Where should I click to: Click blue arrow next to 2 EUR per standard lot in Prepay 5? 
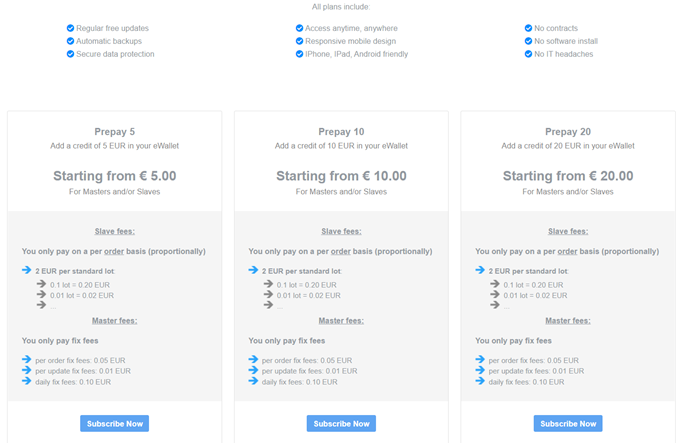click(x=26, y=270)
